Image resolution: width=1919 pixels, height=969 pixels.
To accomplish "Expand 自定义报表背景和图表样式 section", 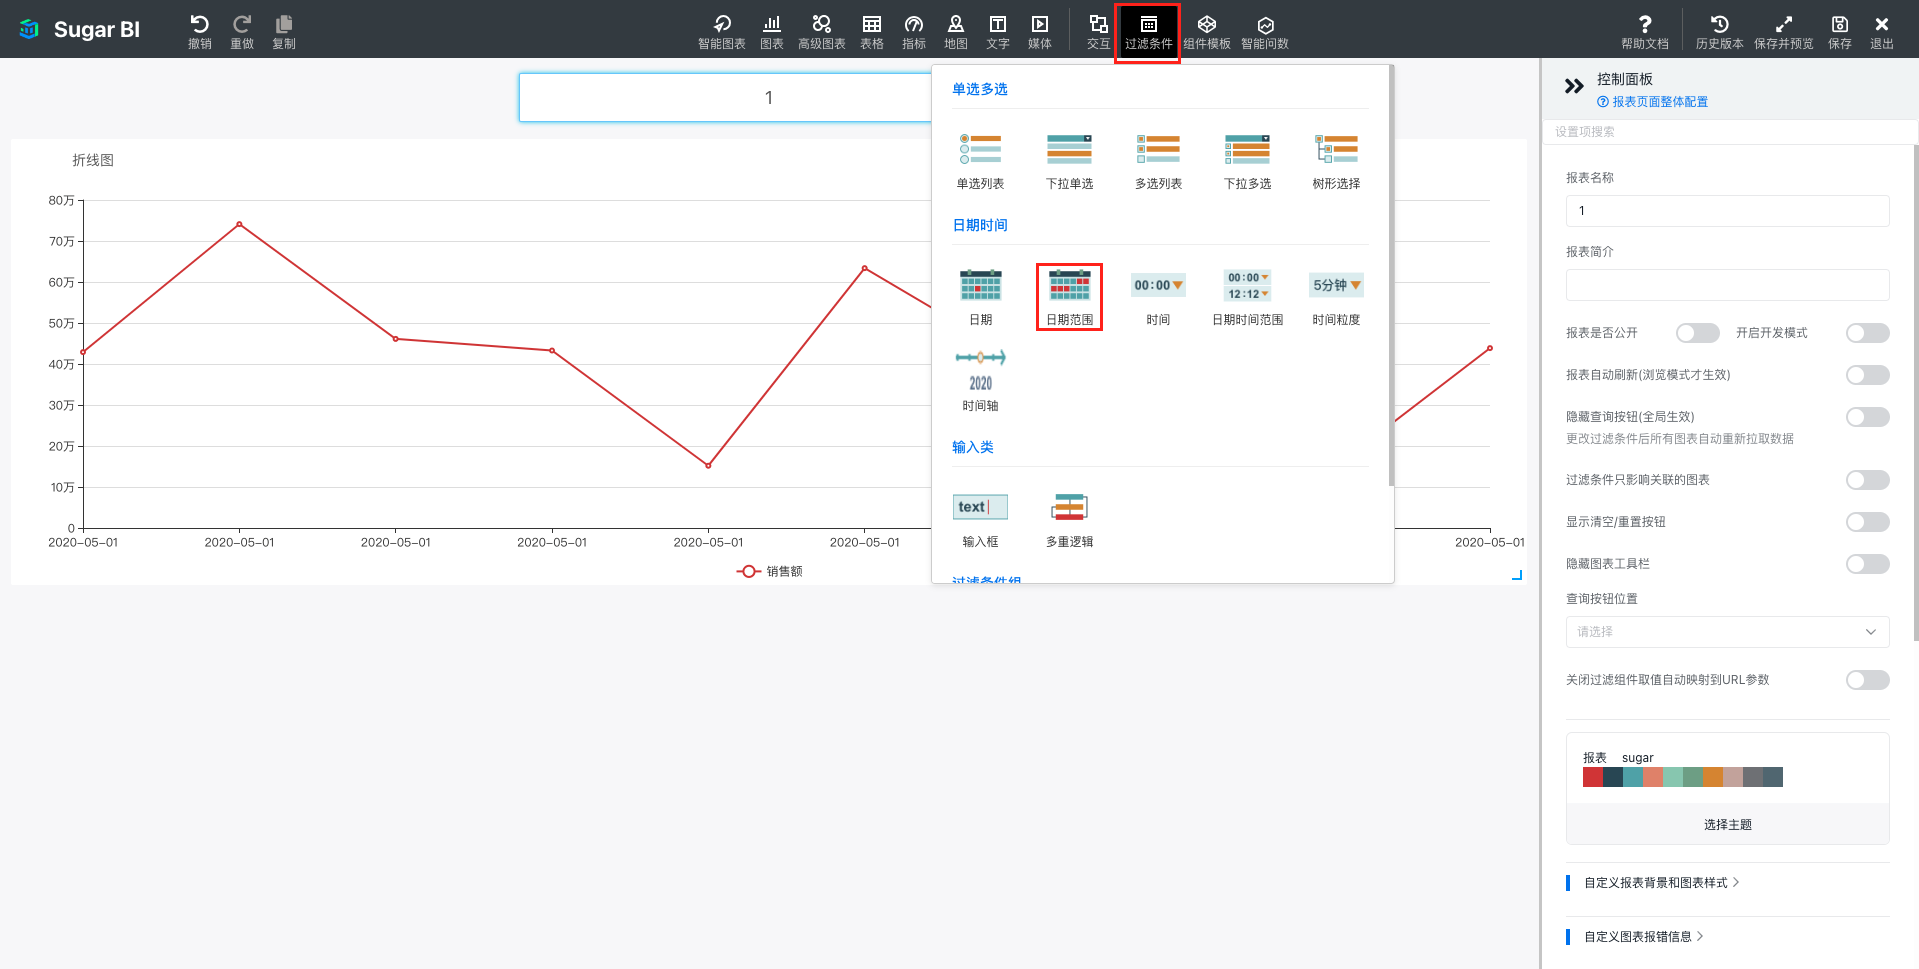I will pyautogui.click(x=1661, y=883).
